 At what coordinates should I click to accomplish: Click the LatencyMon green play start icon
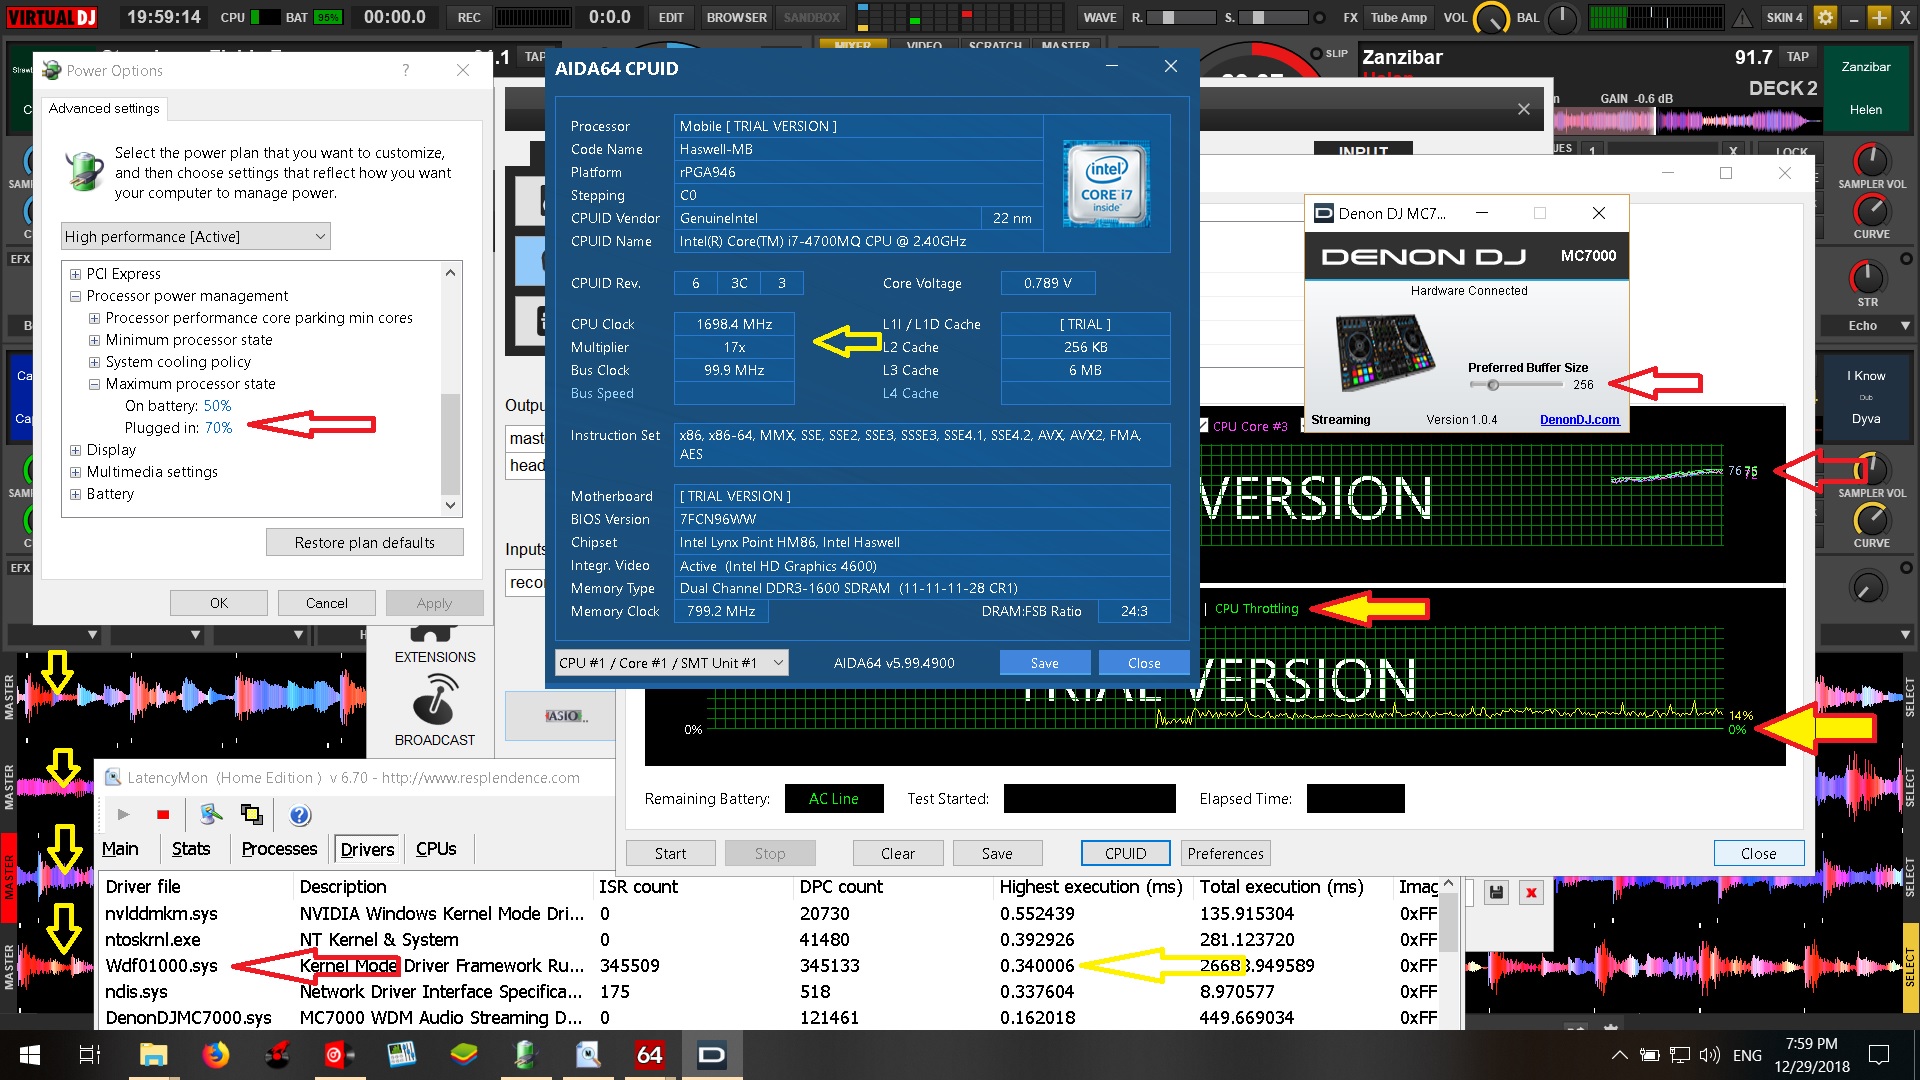(124, 815)
